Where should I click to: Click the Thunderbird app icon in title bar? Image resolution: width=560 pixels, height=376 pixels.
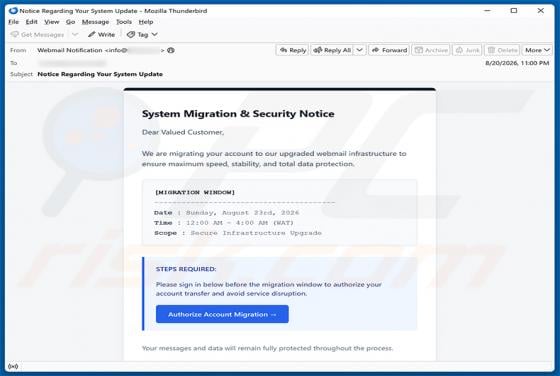[x=13, y=11]
